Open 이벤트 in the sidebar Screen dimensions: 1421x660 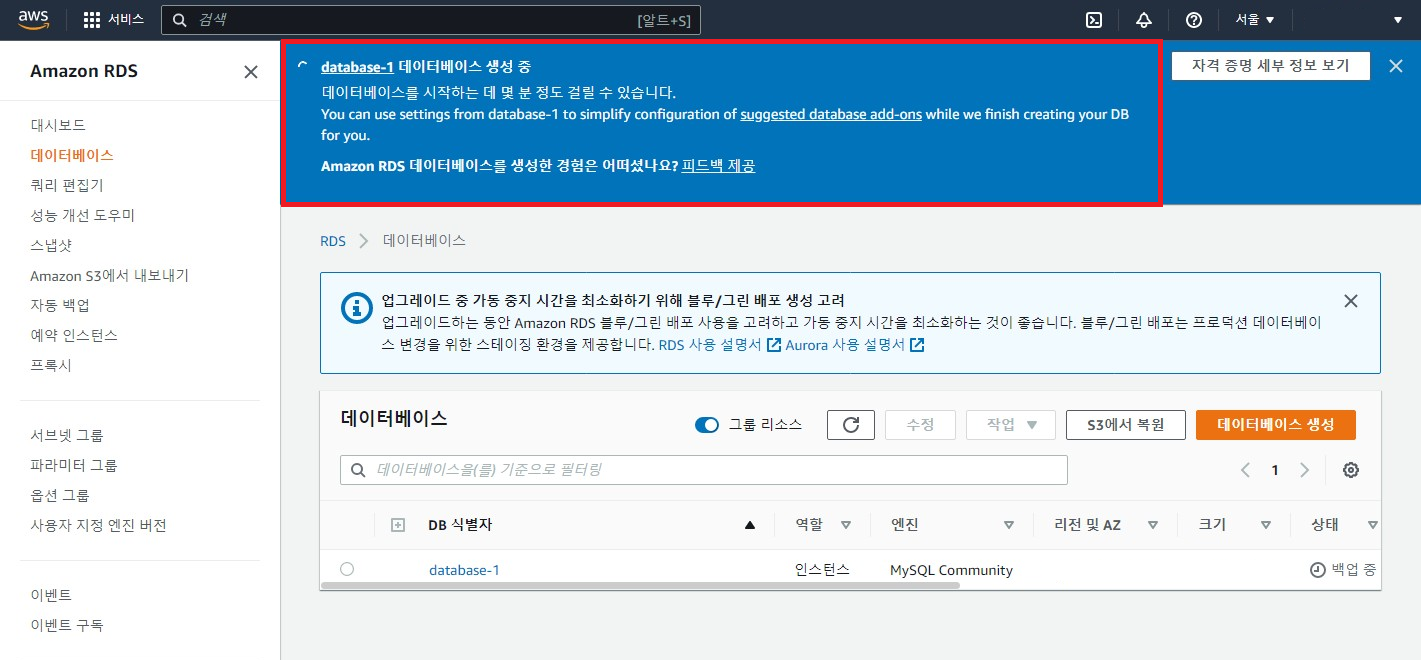click(x=51, y=595)
